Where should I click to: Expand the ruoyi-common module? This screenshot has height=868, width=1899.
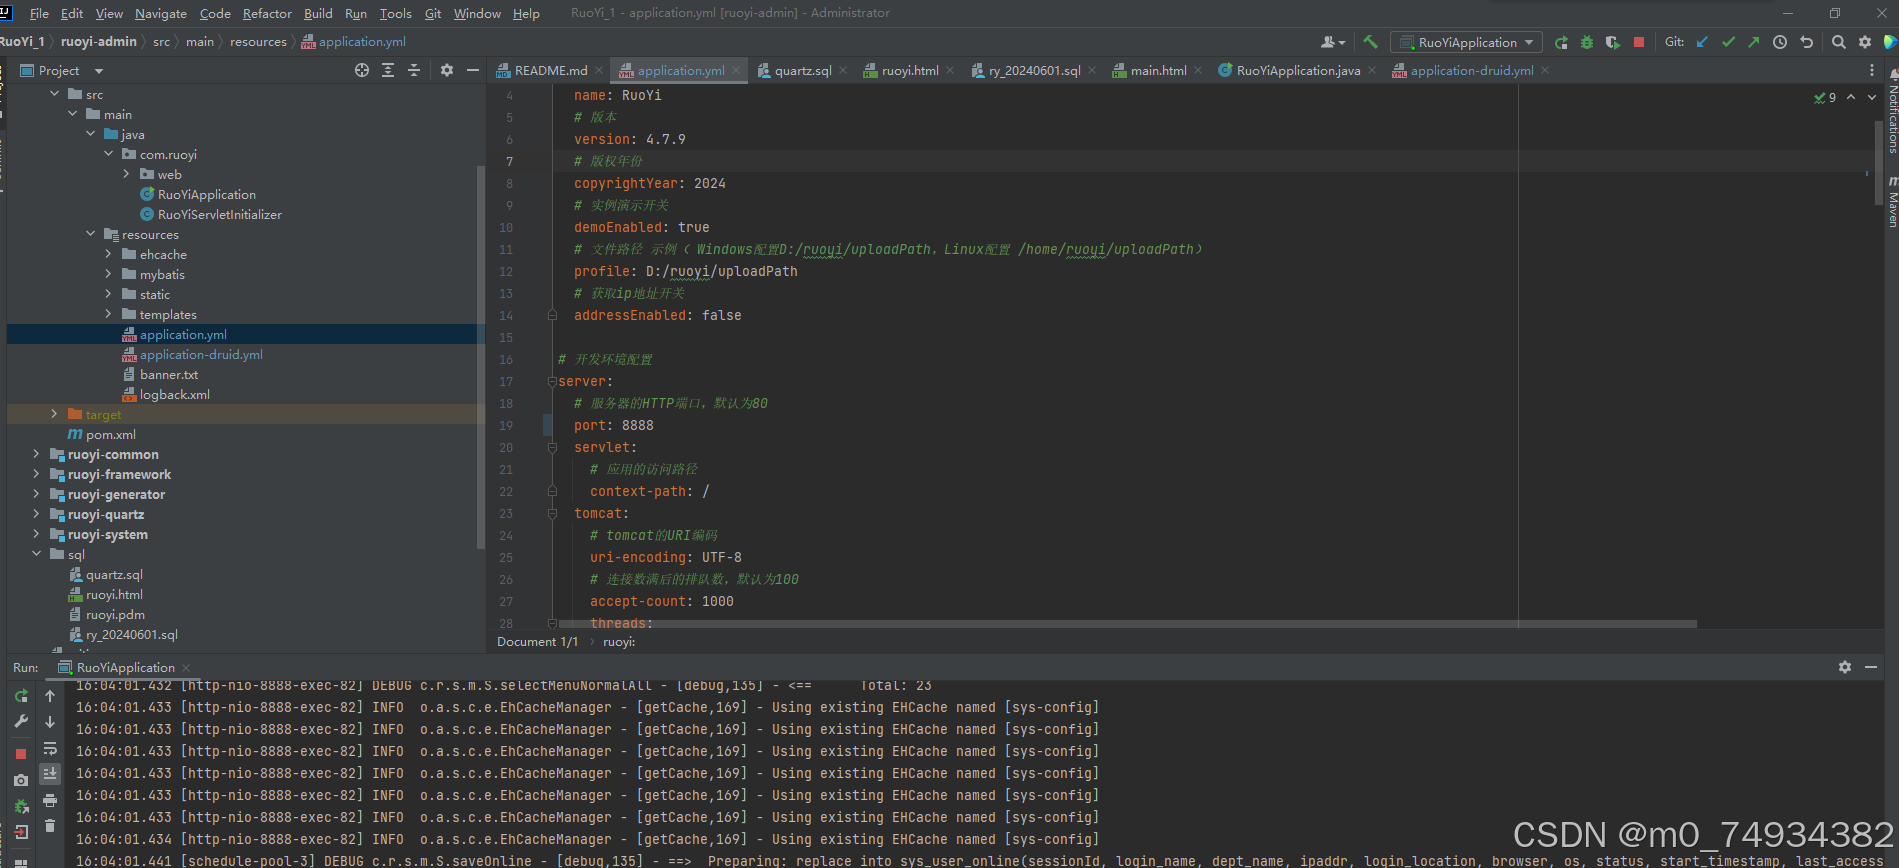(x=36, y=454)
